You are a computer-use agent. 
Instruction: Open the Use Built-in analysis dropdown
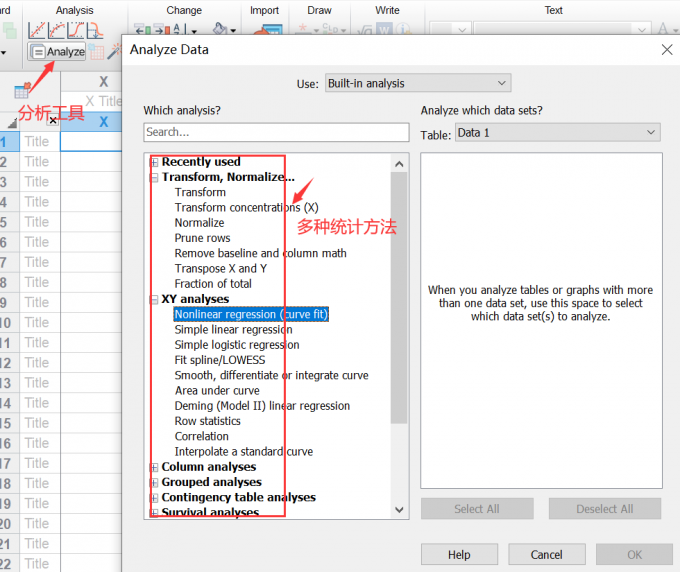417,84
